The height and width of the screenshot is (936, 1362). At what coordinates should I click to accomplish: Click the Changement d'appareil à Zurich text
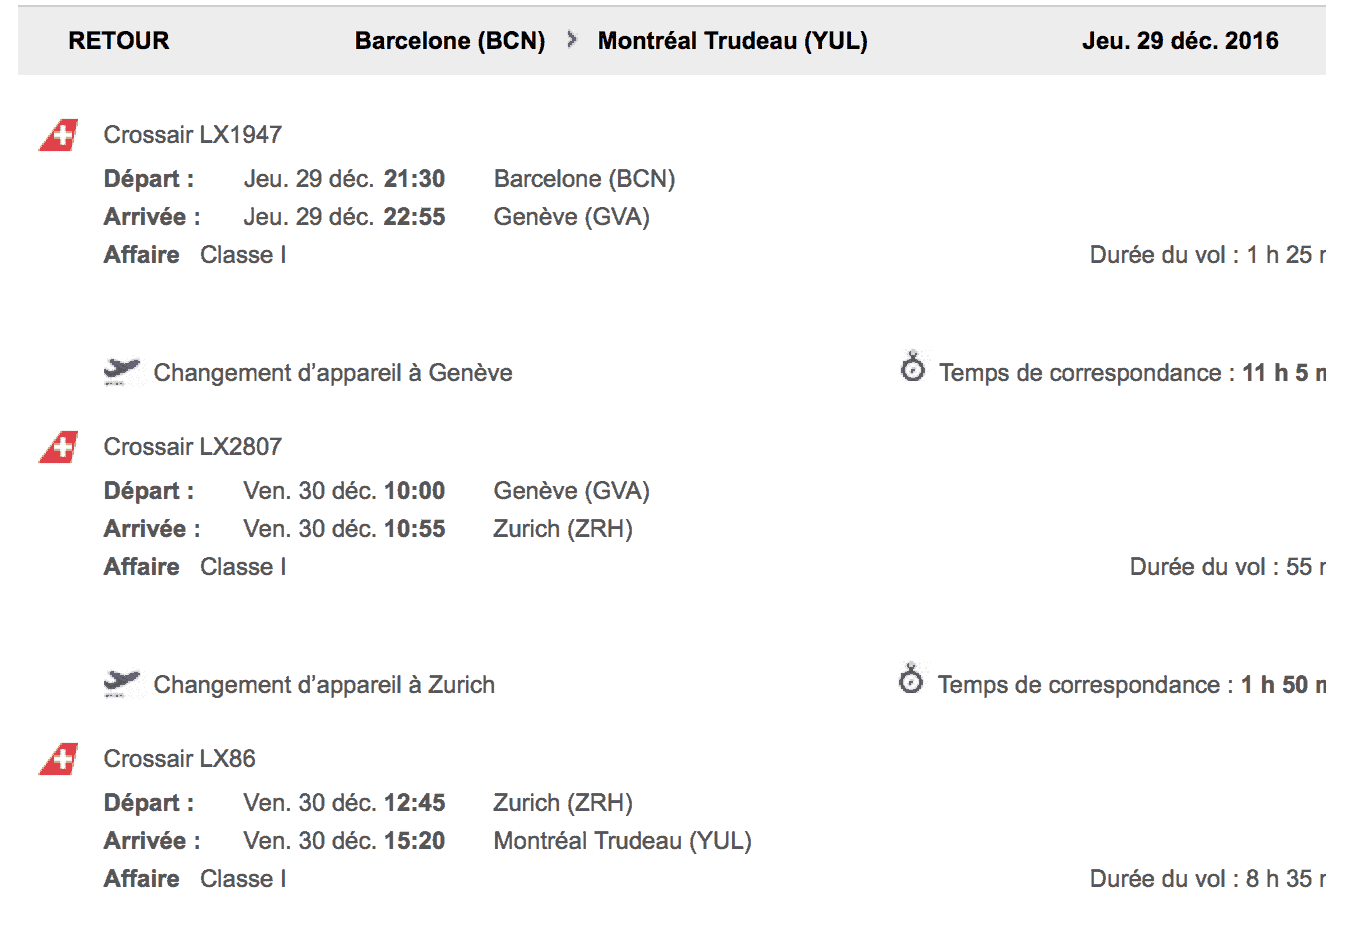pos(324,685)
